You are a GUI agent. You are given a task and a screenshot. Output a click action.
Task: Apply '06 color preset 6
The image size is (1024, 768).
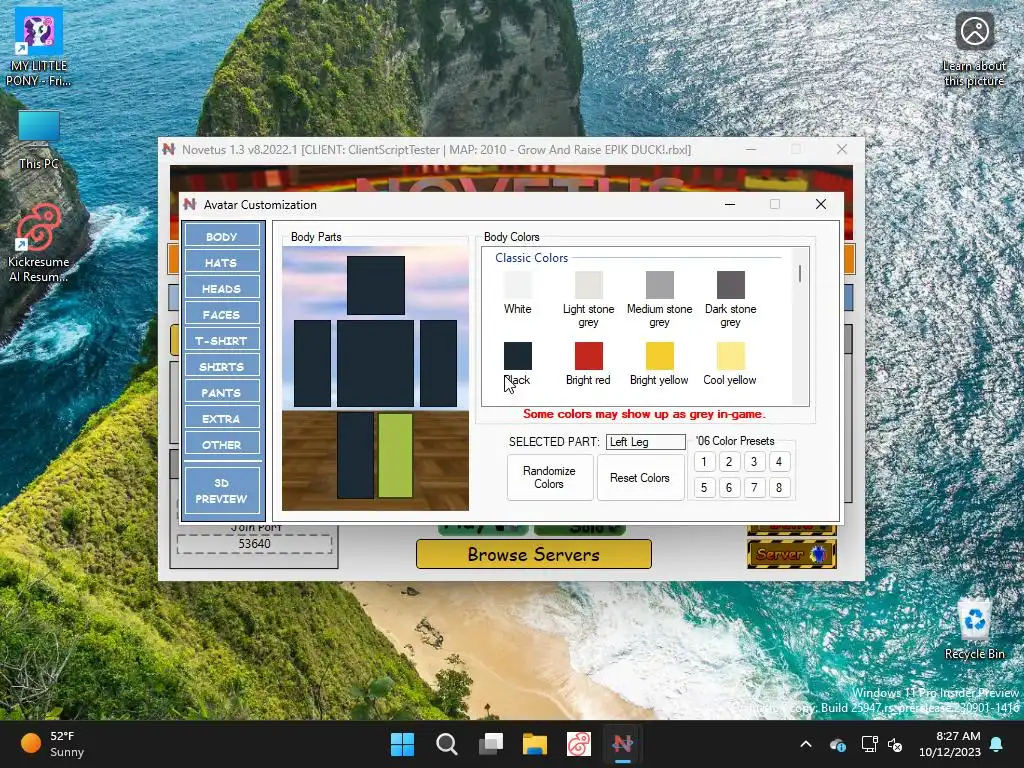tap(729, 487)
